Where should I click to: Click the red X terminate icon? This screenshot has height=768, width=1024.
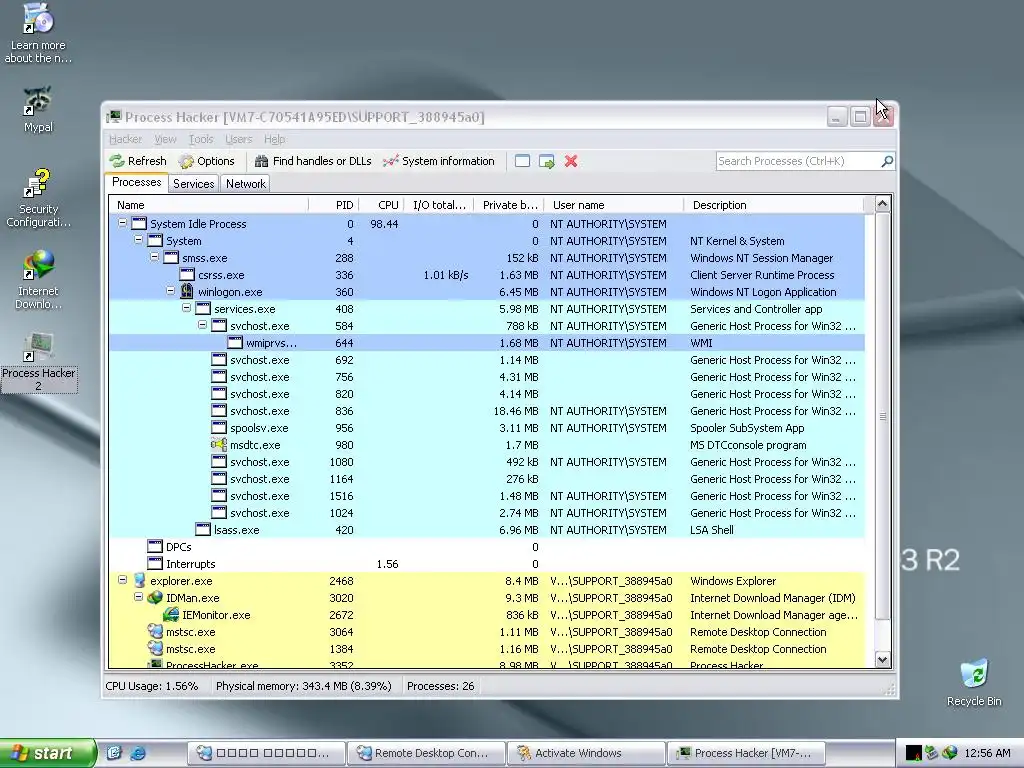point(571,161)
